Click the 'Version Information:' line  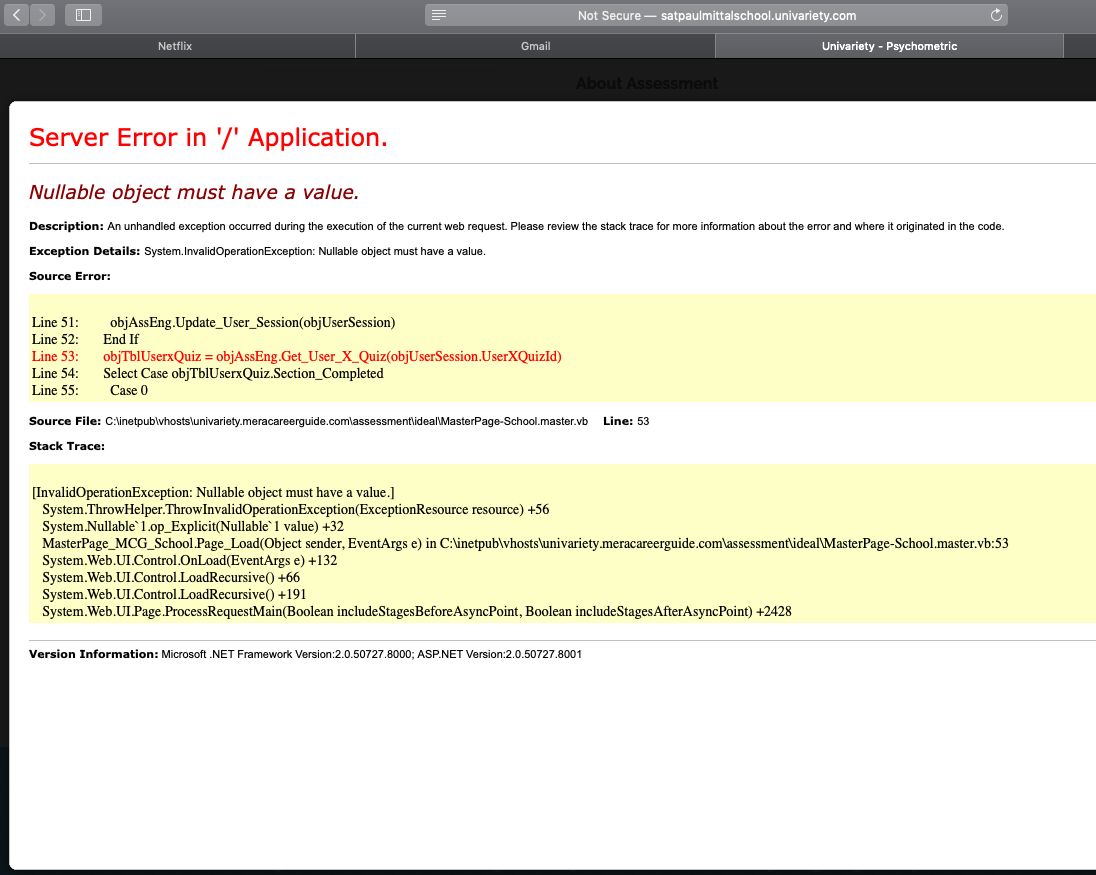point(305,654)
